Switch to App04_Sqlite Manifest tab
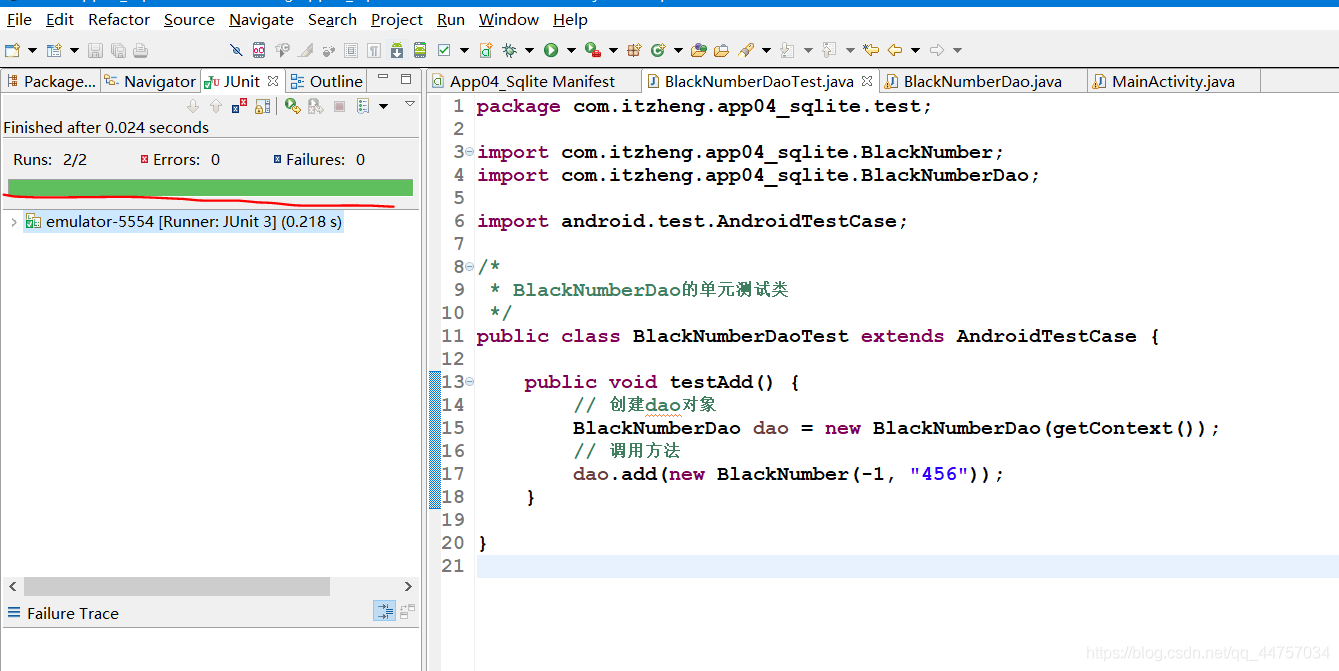Screen dimensions: 1339x671 click(532, 82)
